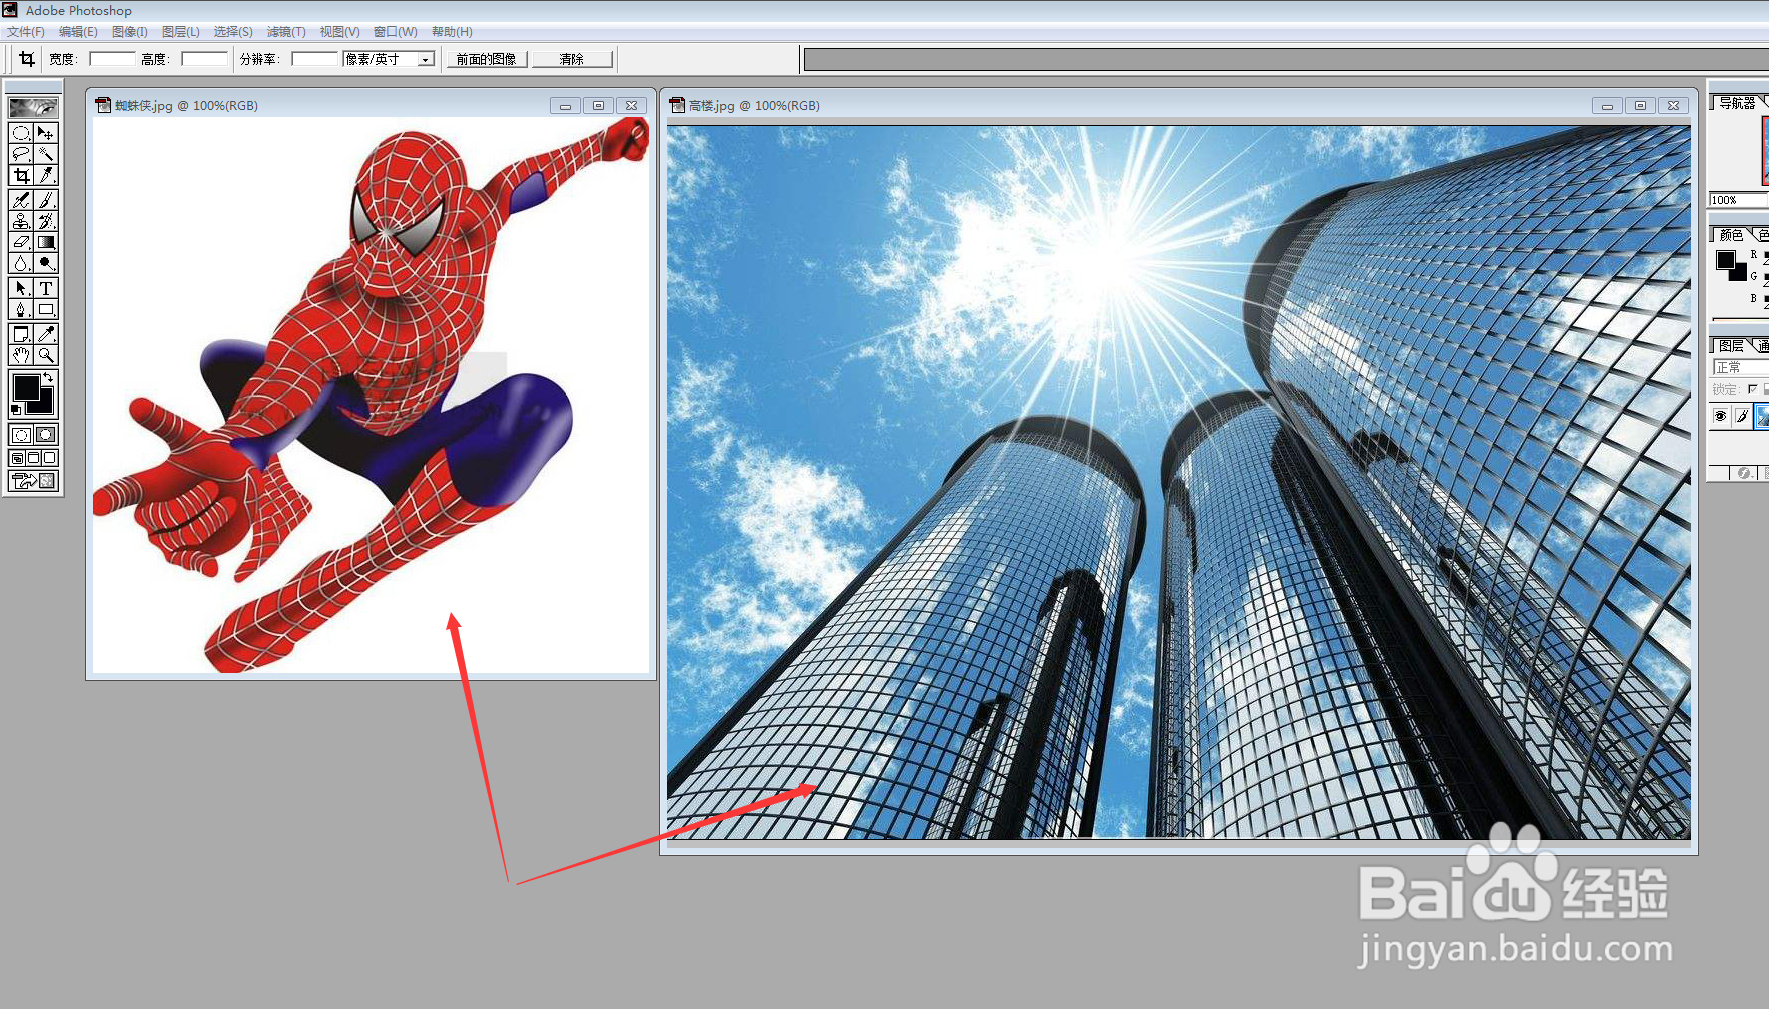This screenshot has width=1769, height=1009.
Task: Switch to the 图层 tab
Action: [x=1731, y=345]
